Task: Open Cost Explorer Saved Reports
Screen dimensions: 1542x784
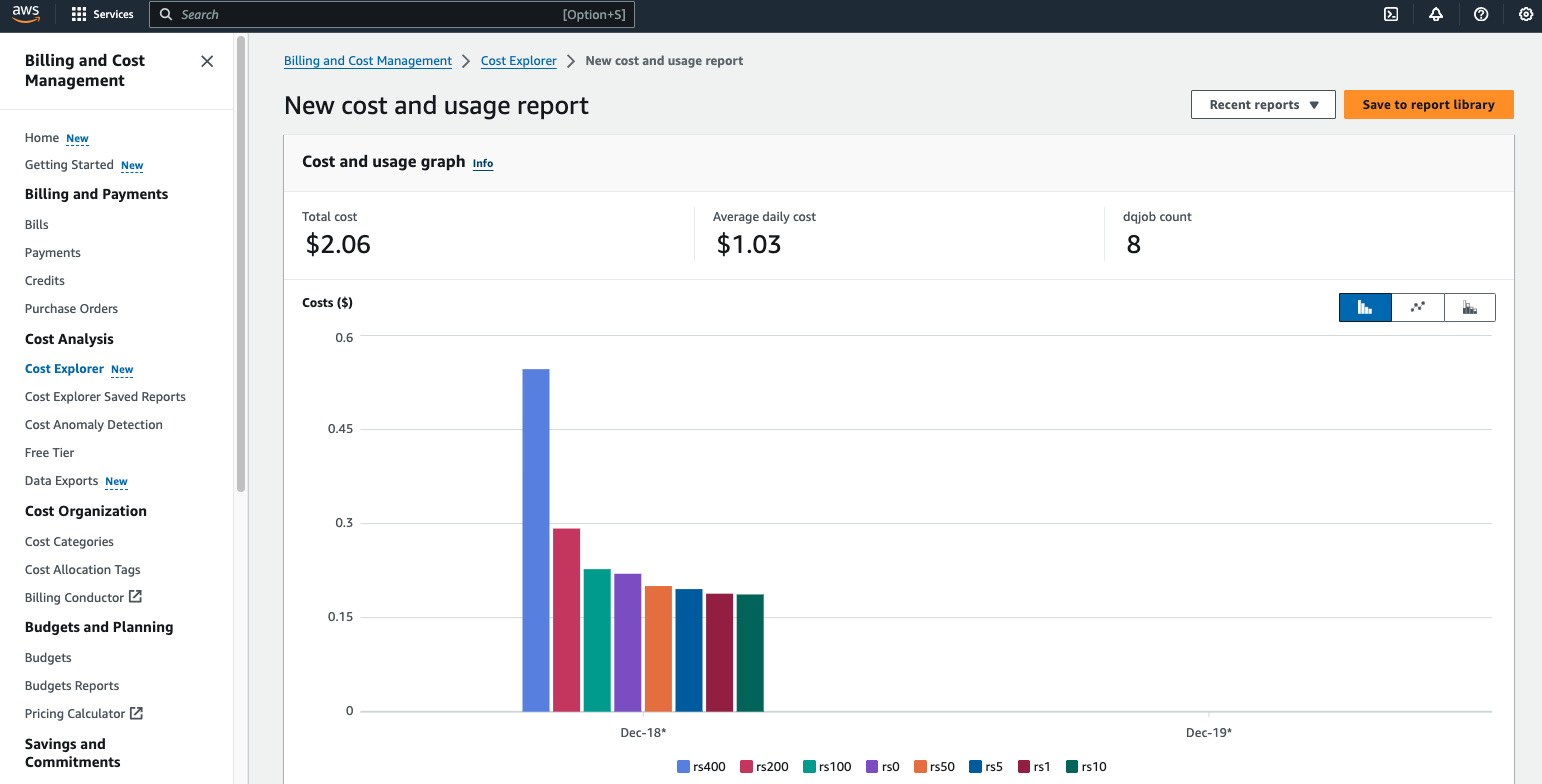Action: coord(105,397)
